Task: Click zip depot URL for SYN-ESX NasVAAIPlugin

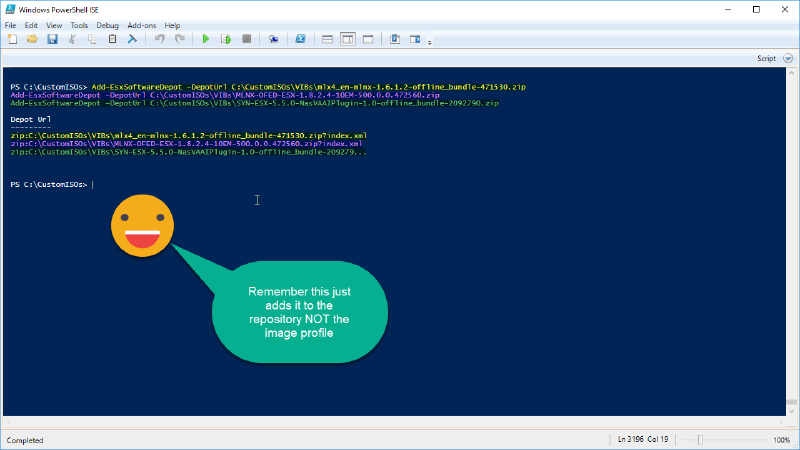Action: 188,152
